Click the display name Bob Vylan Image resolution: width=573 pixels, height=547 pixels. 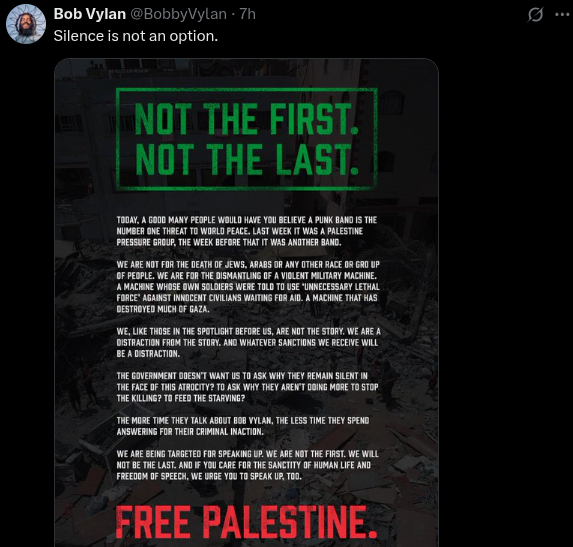90,14
